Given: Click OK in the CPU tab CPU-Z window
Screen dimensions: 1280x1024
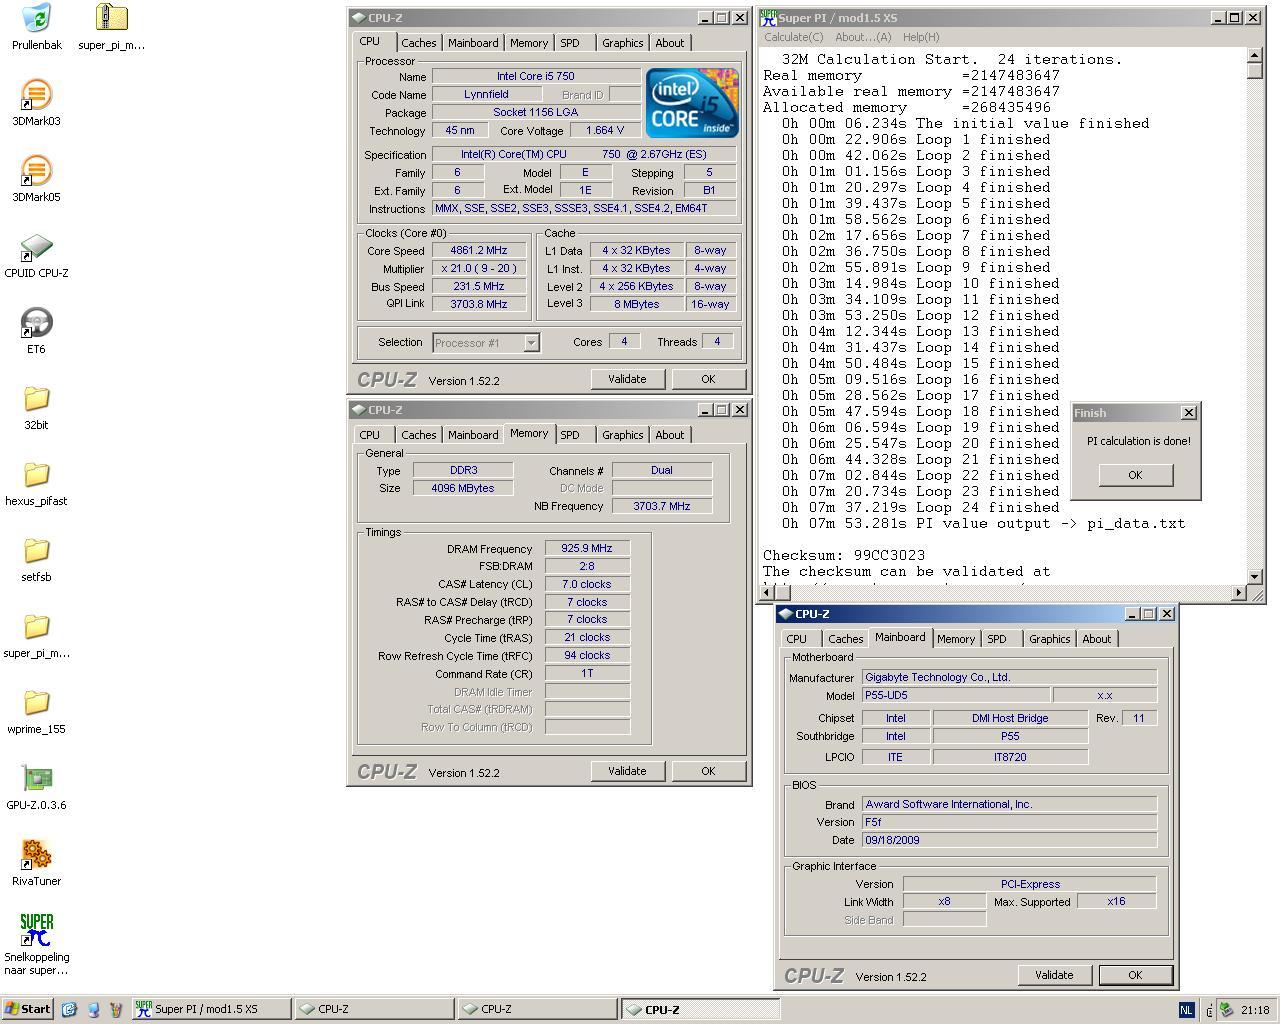Looking at the screenshot, I should coord(708,379).
